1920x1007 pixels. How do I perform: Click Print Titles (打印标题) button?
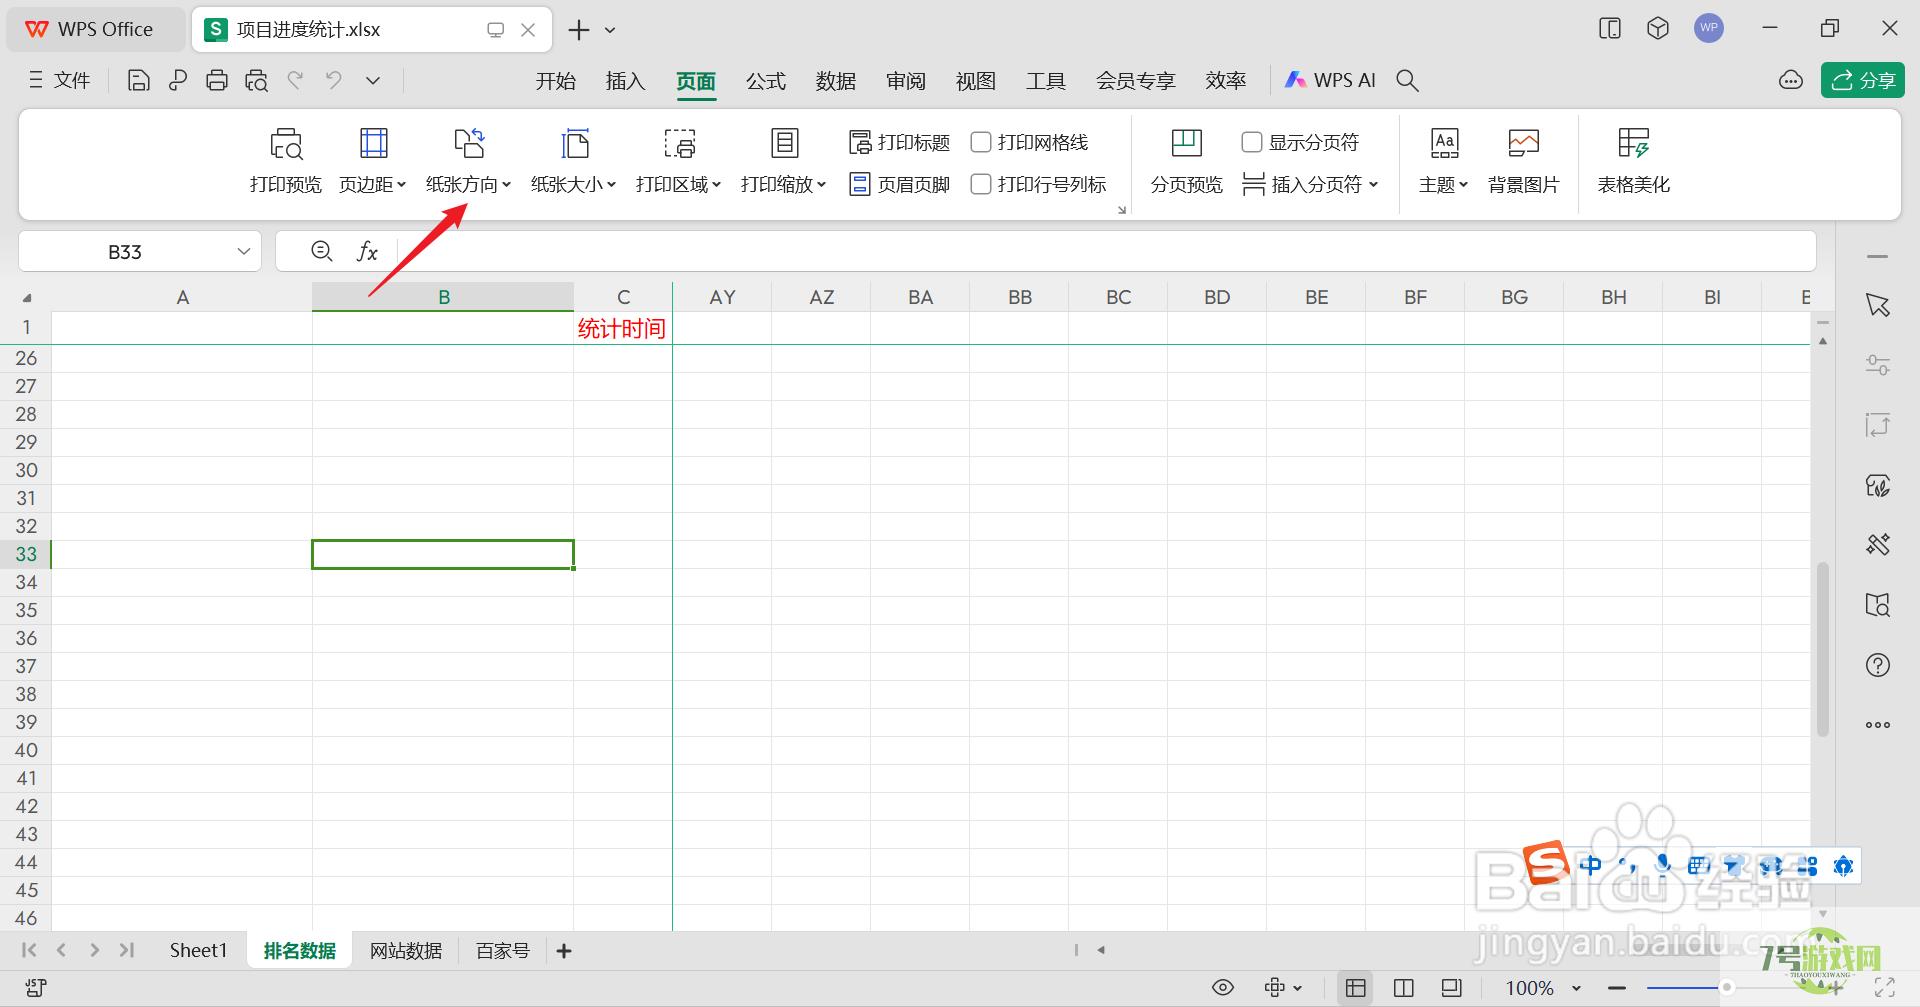click(x=899, y=143)
